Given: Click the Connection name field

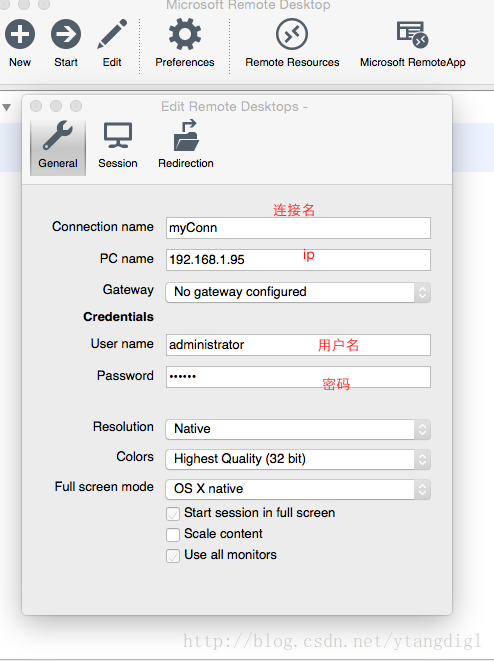Looking at the screenshot, I should pos(298,228).
